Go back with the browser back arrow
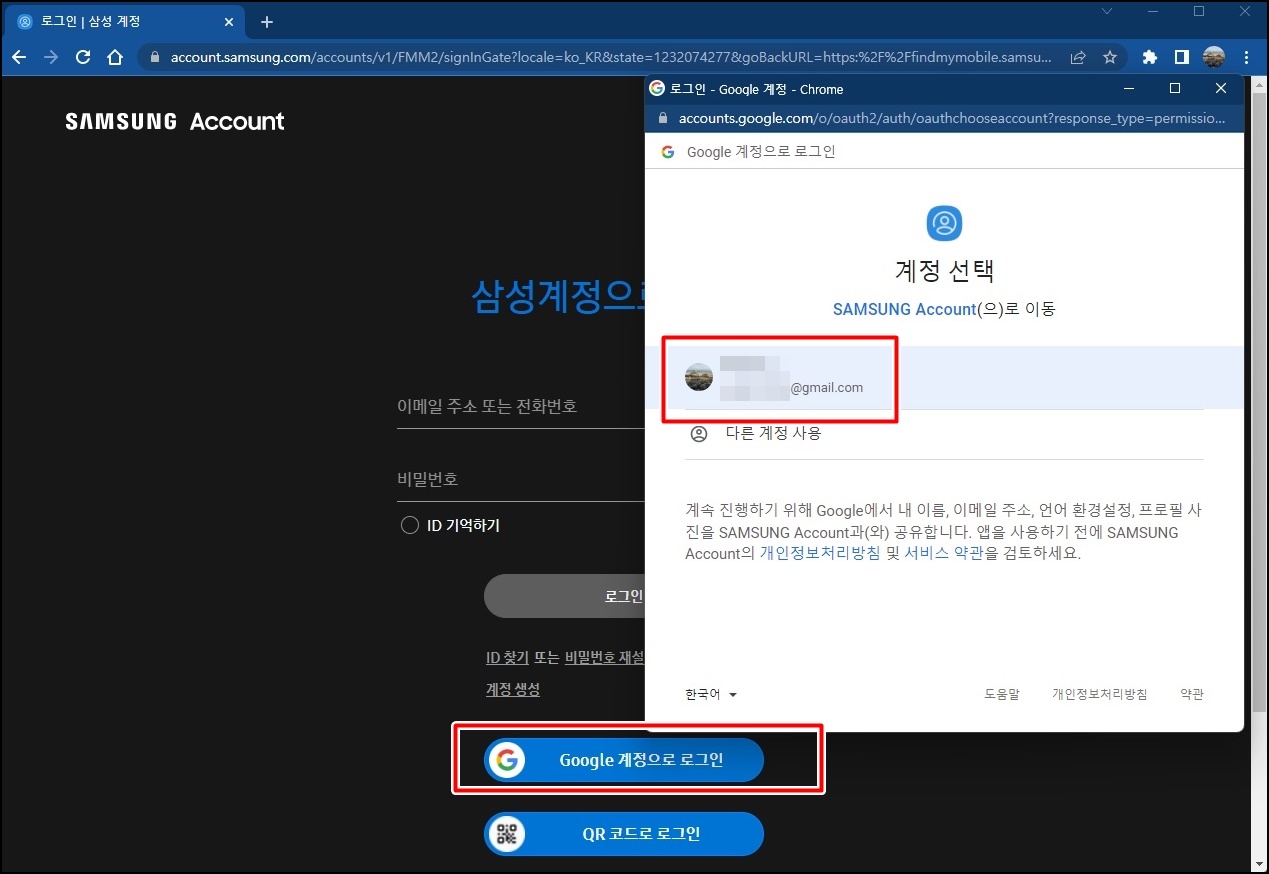Viewport: 1269px width, 874px height. click(19, 57)
